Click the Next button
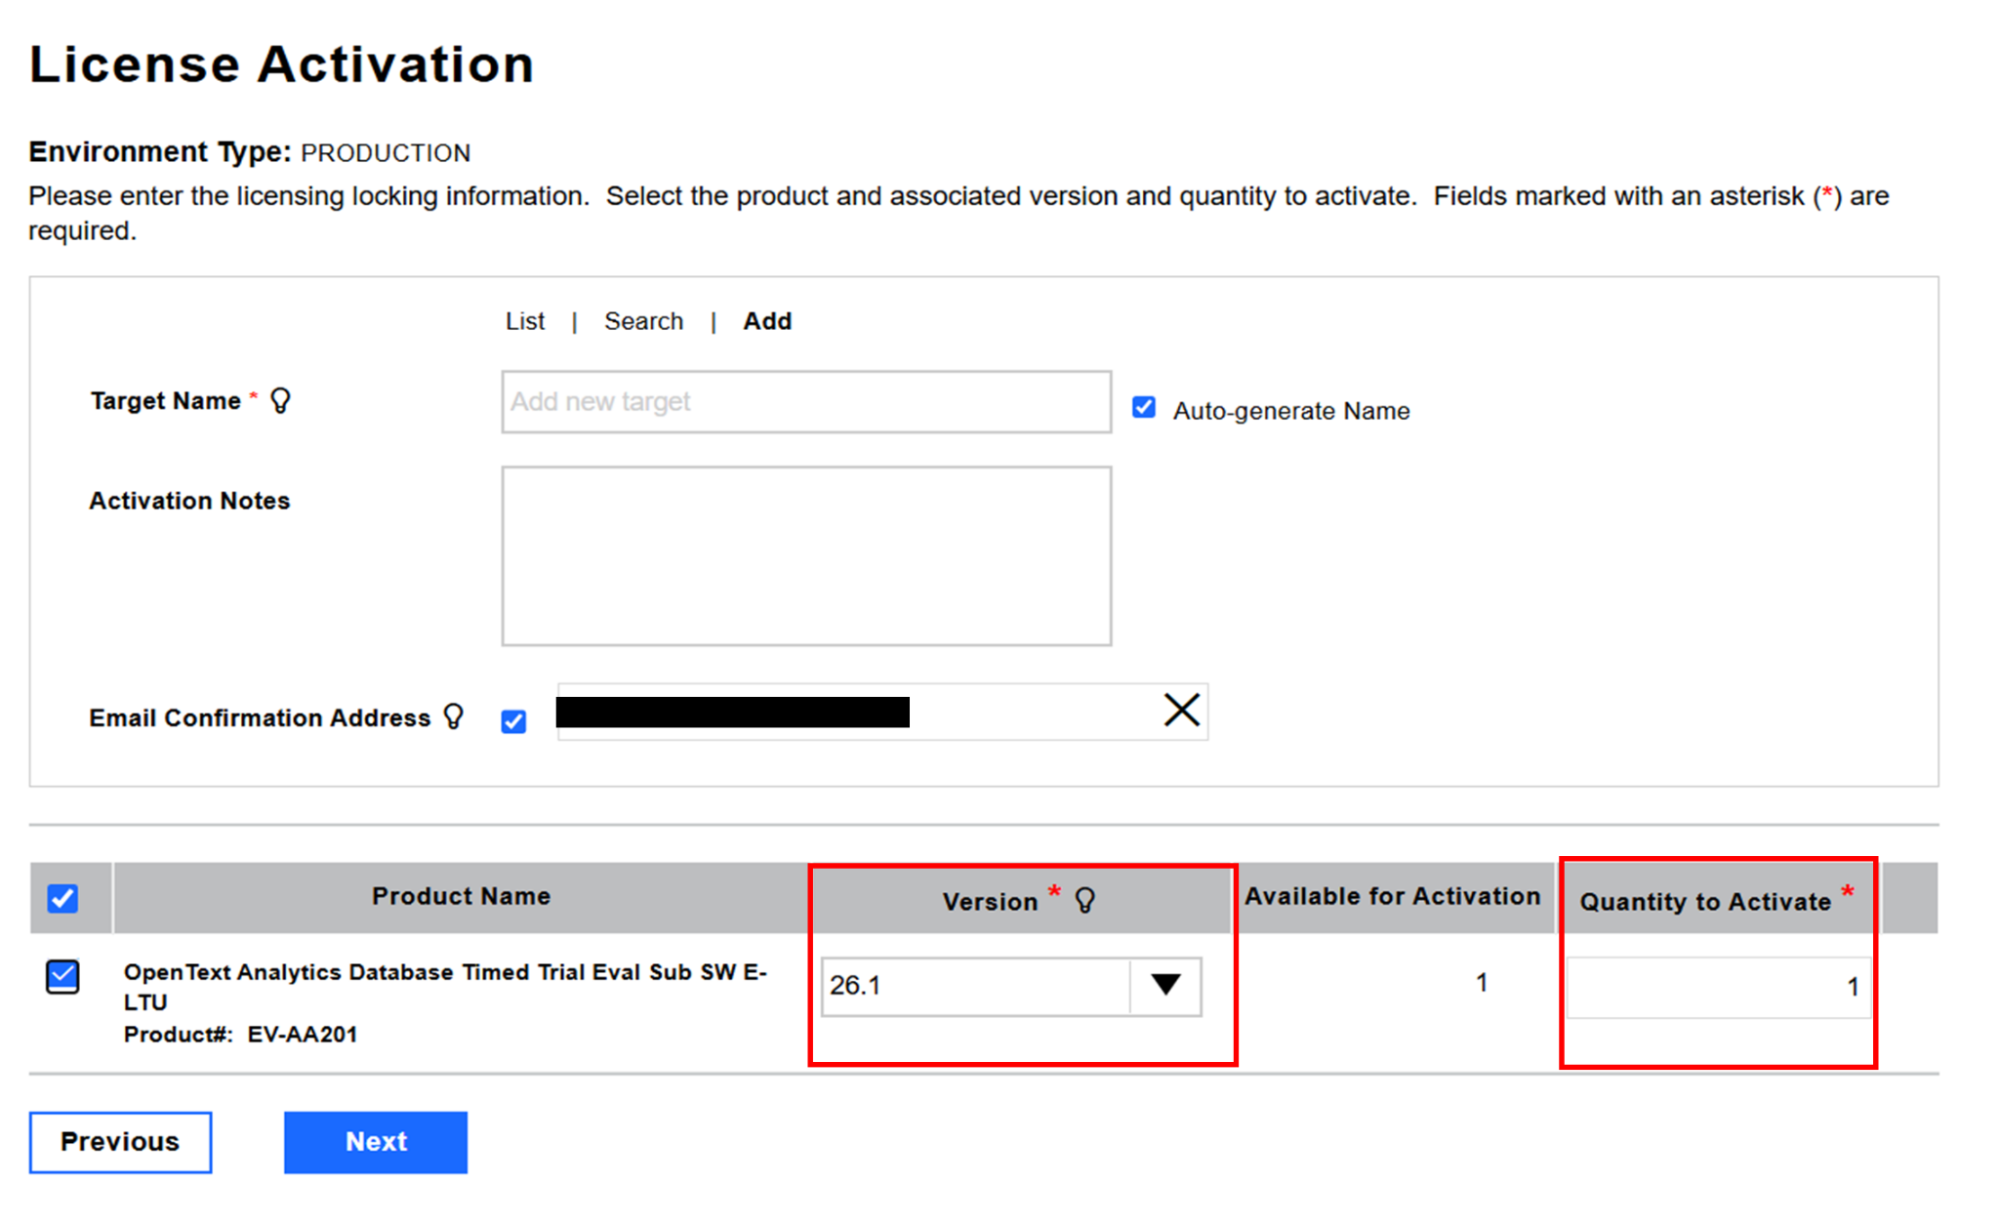1999x1212 pixels. (x=375, y=1142)
